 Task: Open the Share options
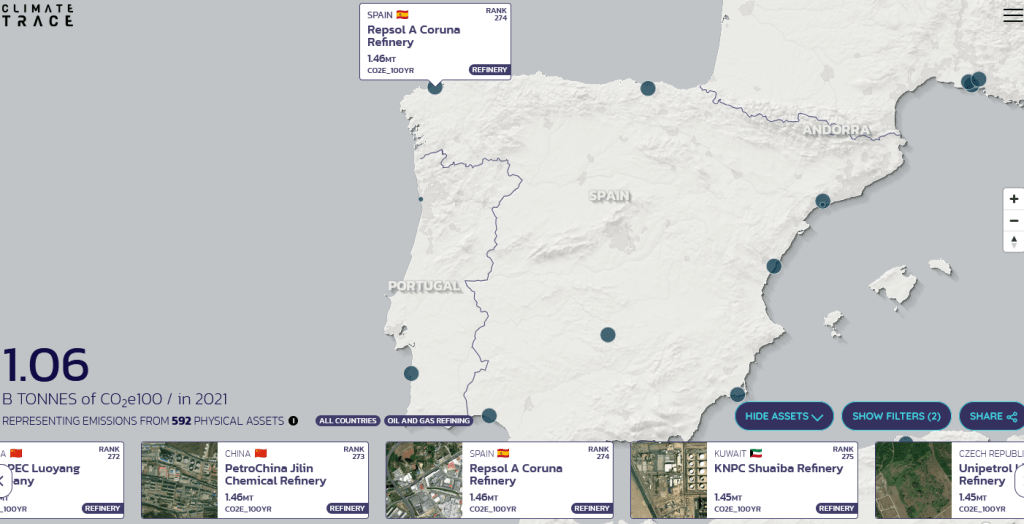[x=991, y=416]
